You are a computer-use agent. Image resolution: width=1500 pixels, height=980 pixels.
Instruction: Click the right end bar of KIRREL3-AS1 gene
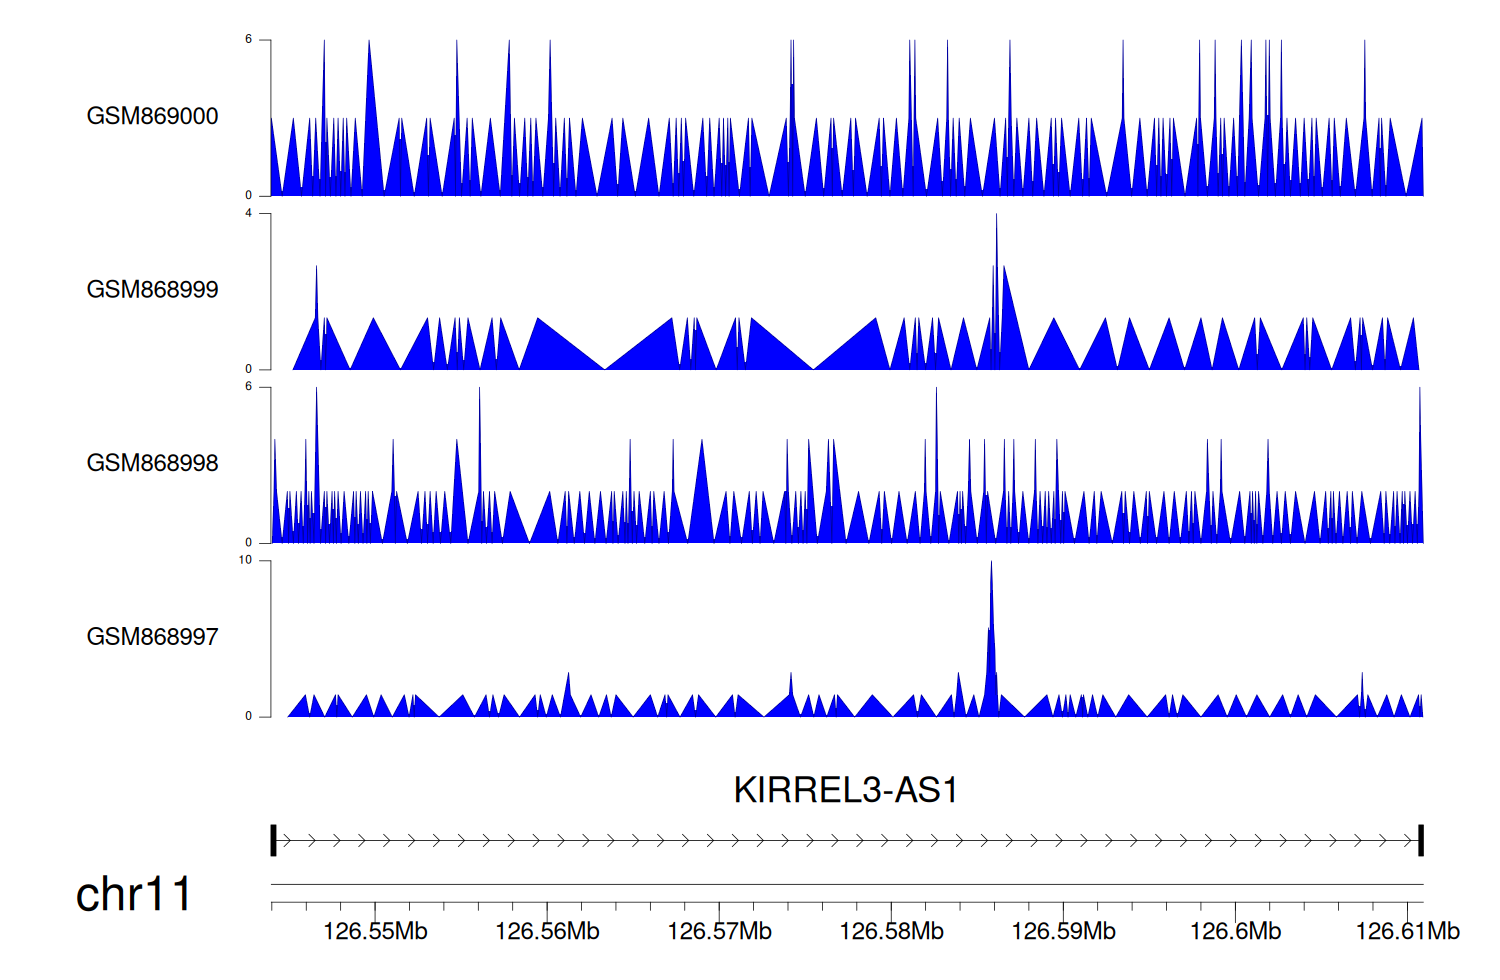tap(1421, 841)
